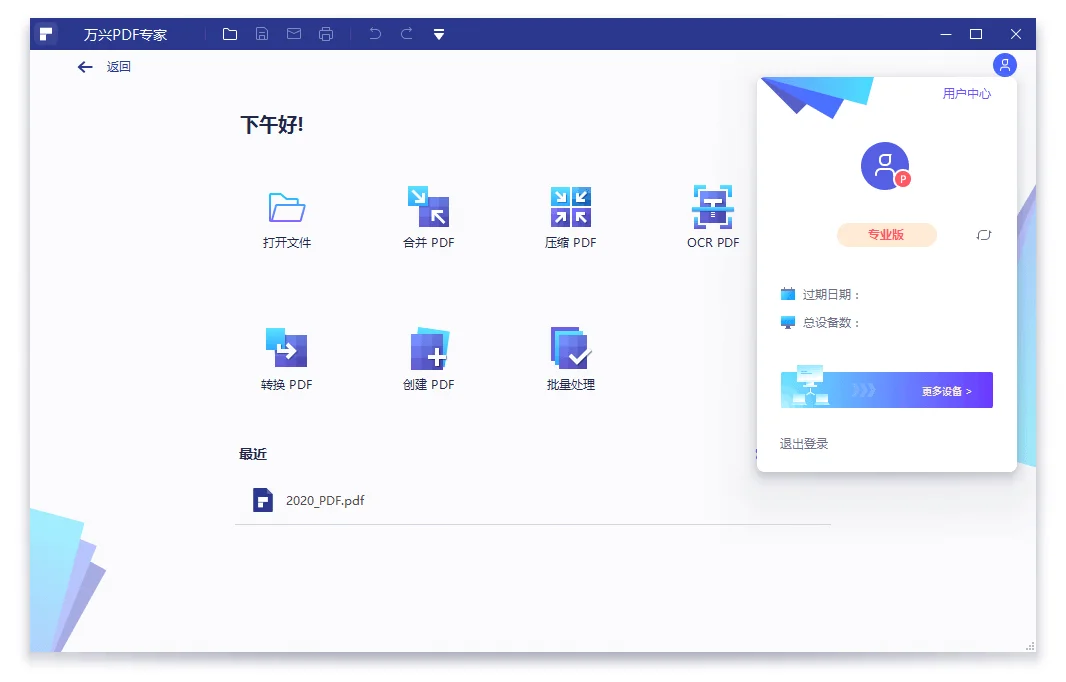This screenshot has width=1066, height=682.
Task: Click the refresh icon beside 专业版 badge
Action: tap(983, 234)
